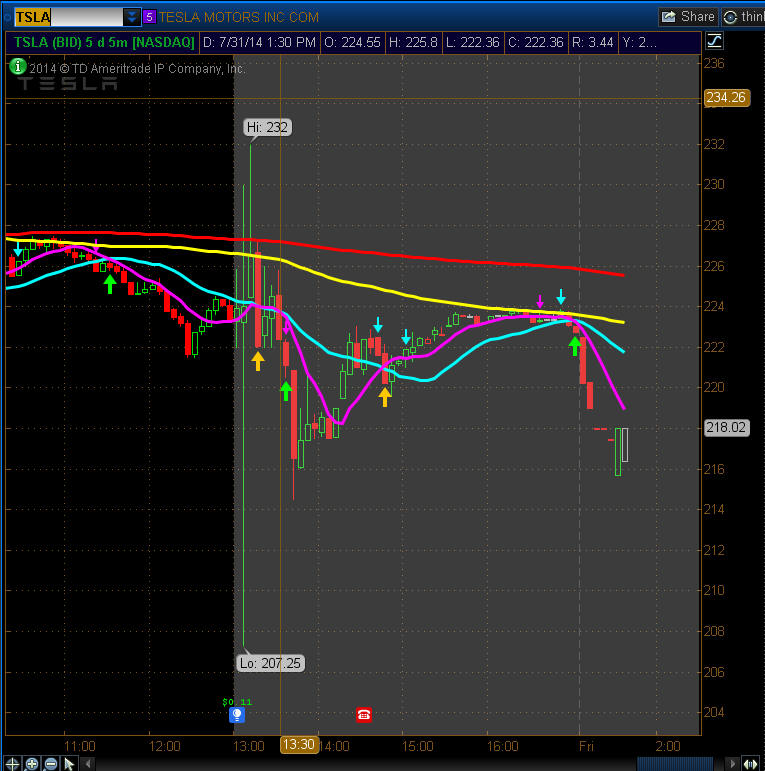Click the Share button
Image resolution: width=765 pixels, height=771 pixels.
tap(688, 17)
